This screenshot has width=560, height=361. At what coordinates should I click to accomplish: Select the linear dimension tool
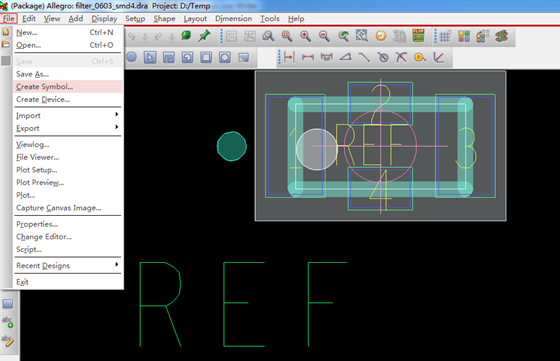click(x=289, y=57)
